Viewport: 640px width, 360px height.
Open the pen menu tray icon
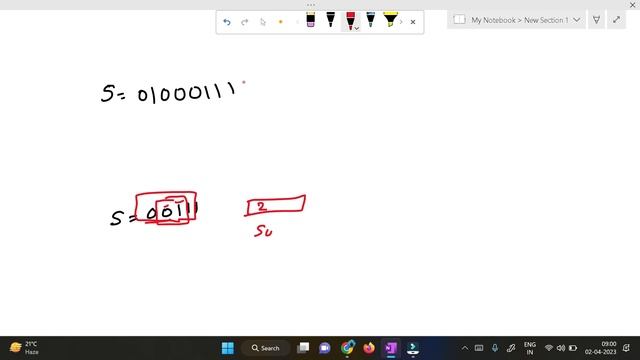tap(511, 348)
